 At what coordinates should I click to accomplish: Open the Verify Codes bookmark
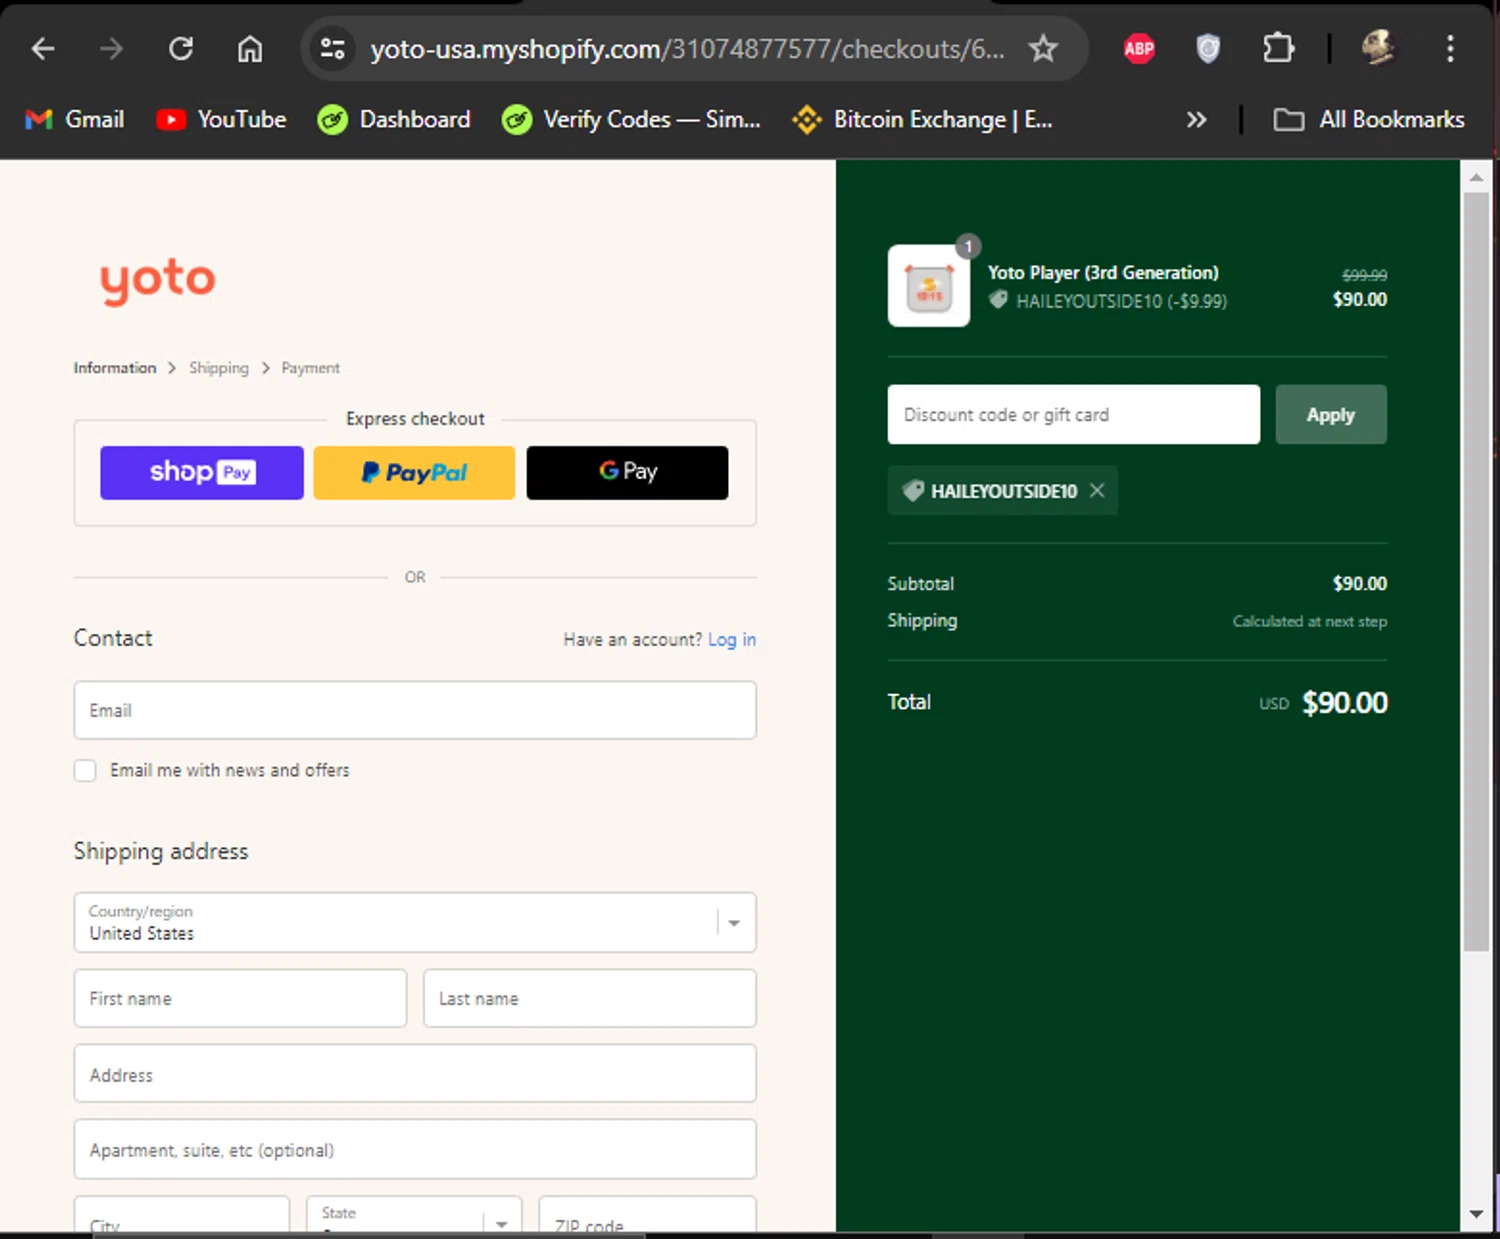pyautogui.click(x=631, y=120)
